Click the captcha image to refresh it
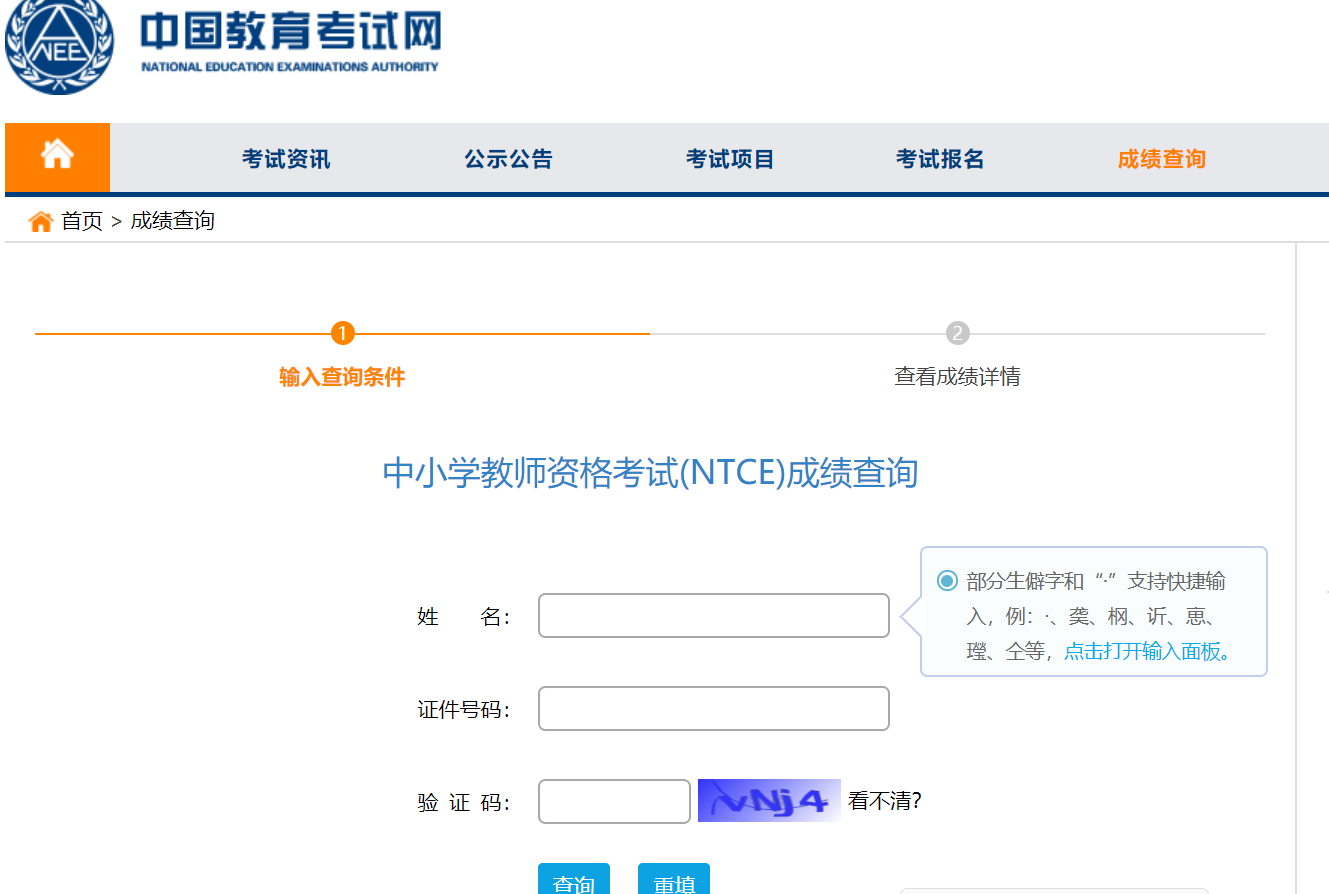This screenshot has width=1329, height=894. point(768,800)
